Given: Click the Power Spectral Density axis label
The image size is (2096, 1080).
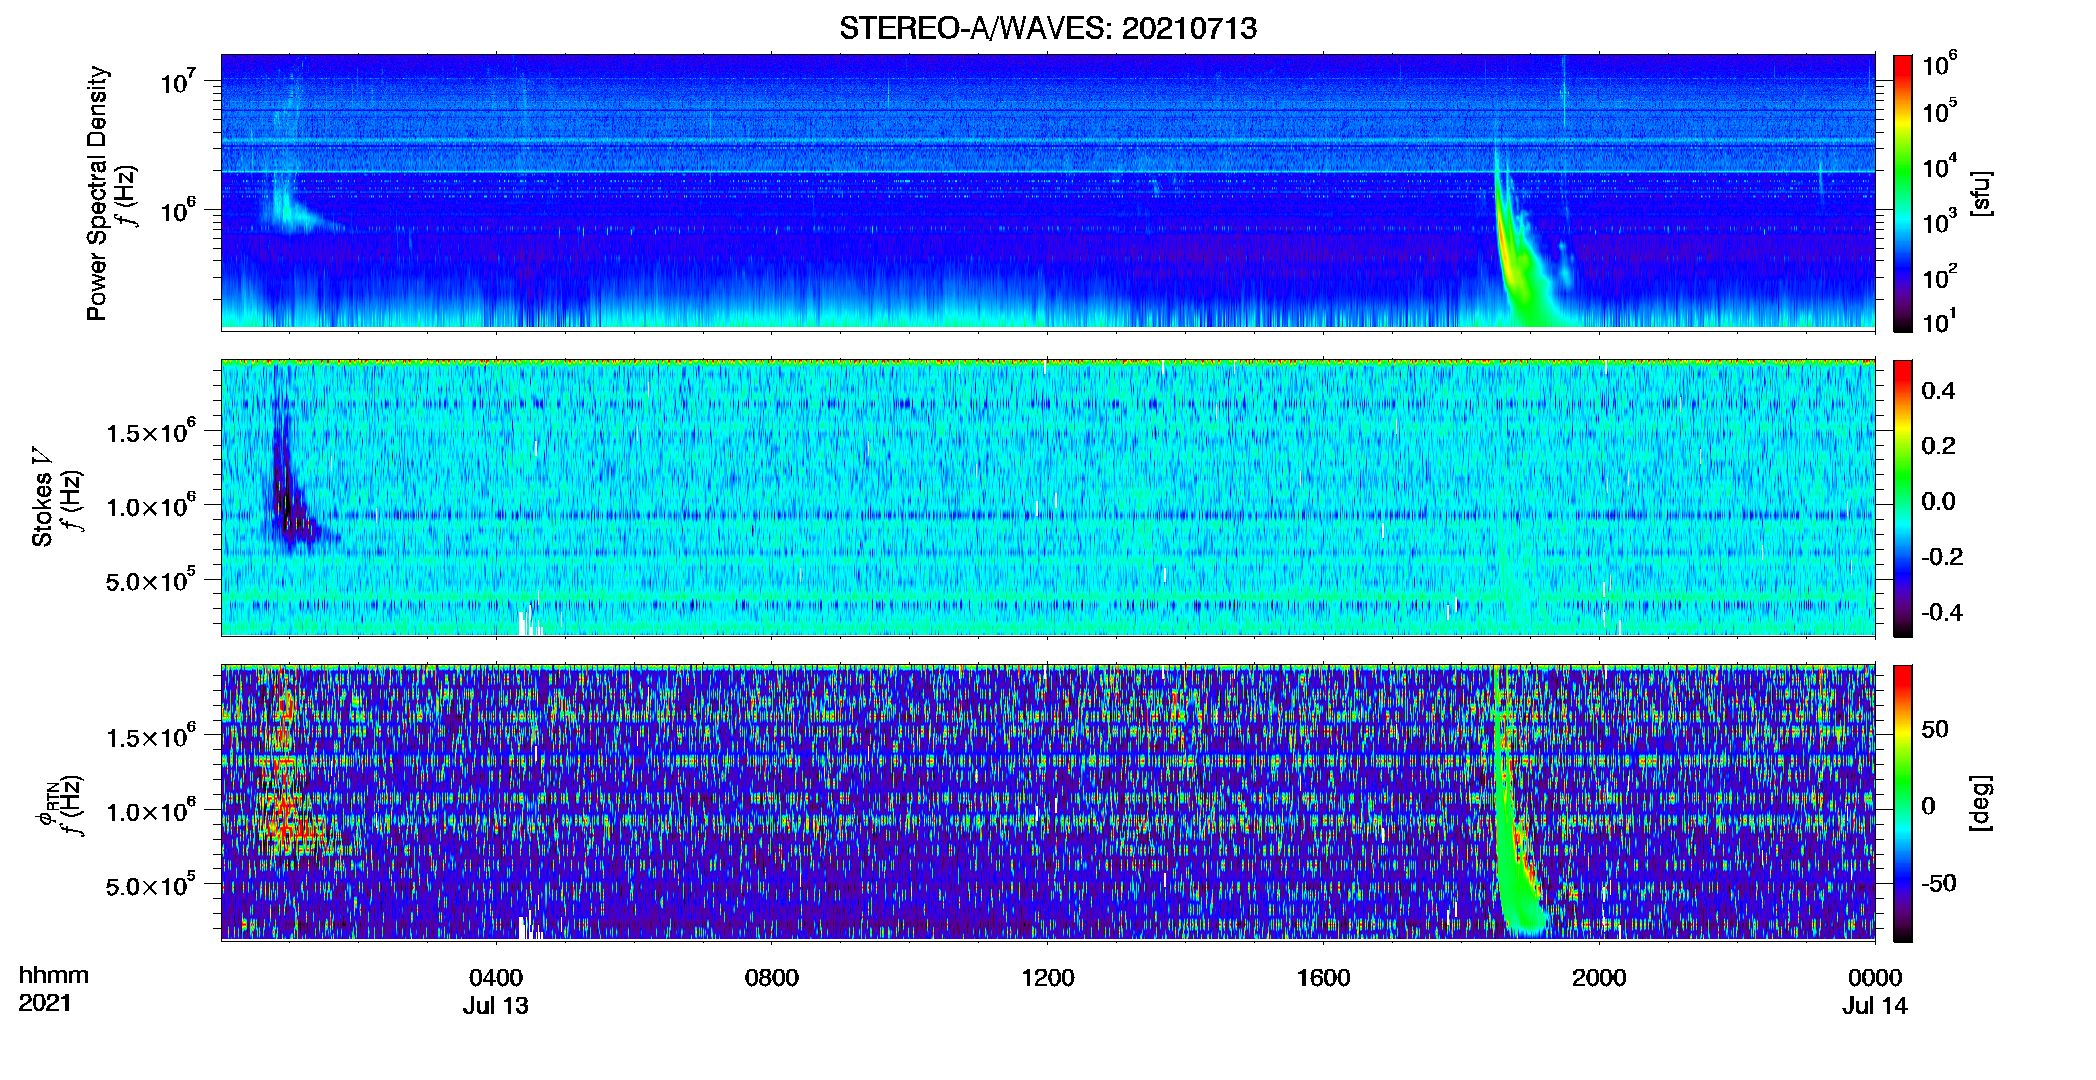Looking at the screenshot, I should point(97,193).
